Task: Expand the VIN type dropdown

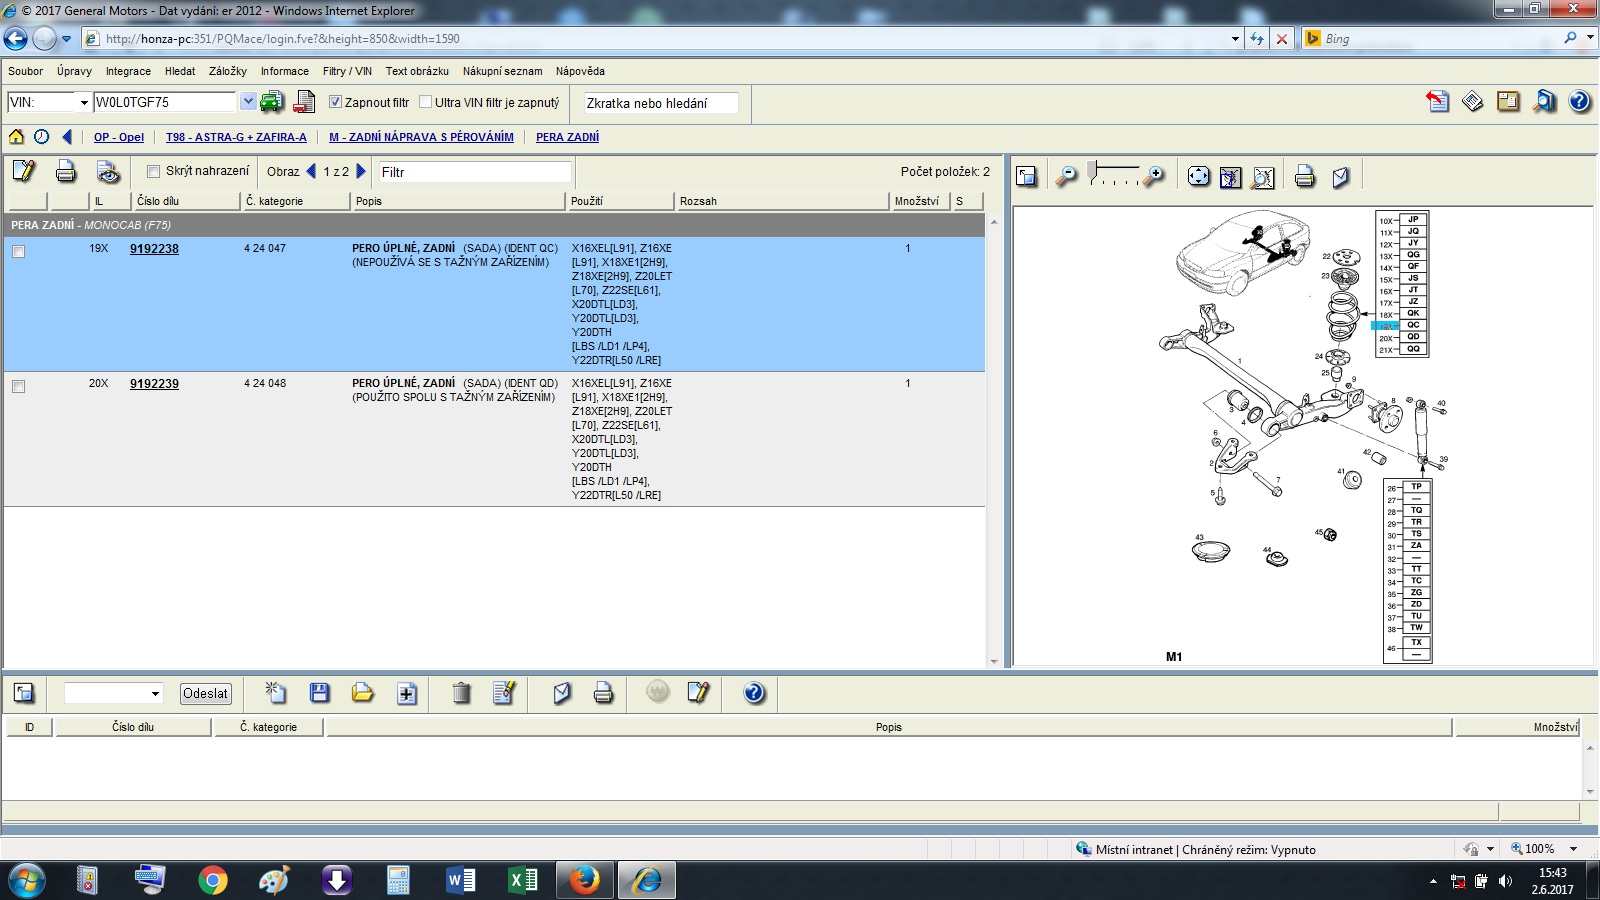Action: [84, 103]
